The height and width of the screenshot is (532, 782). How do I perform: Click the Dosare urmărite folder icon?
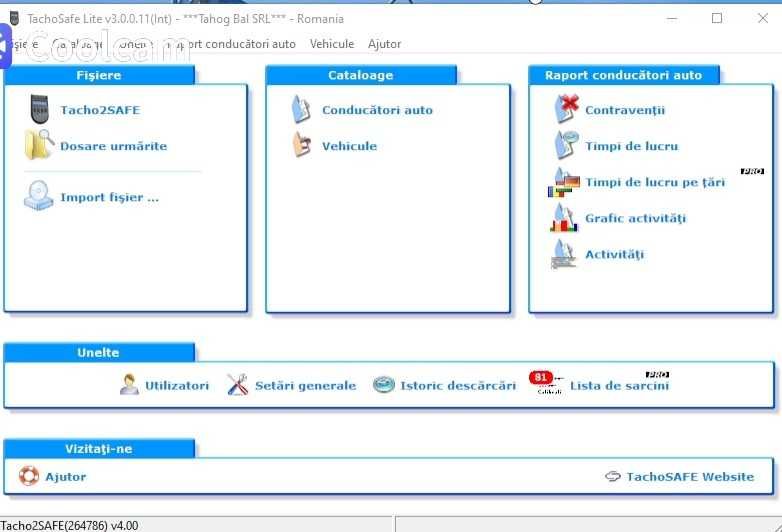(39, 145)
